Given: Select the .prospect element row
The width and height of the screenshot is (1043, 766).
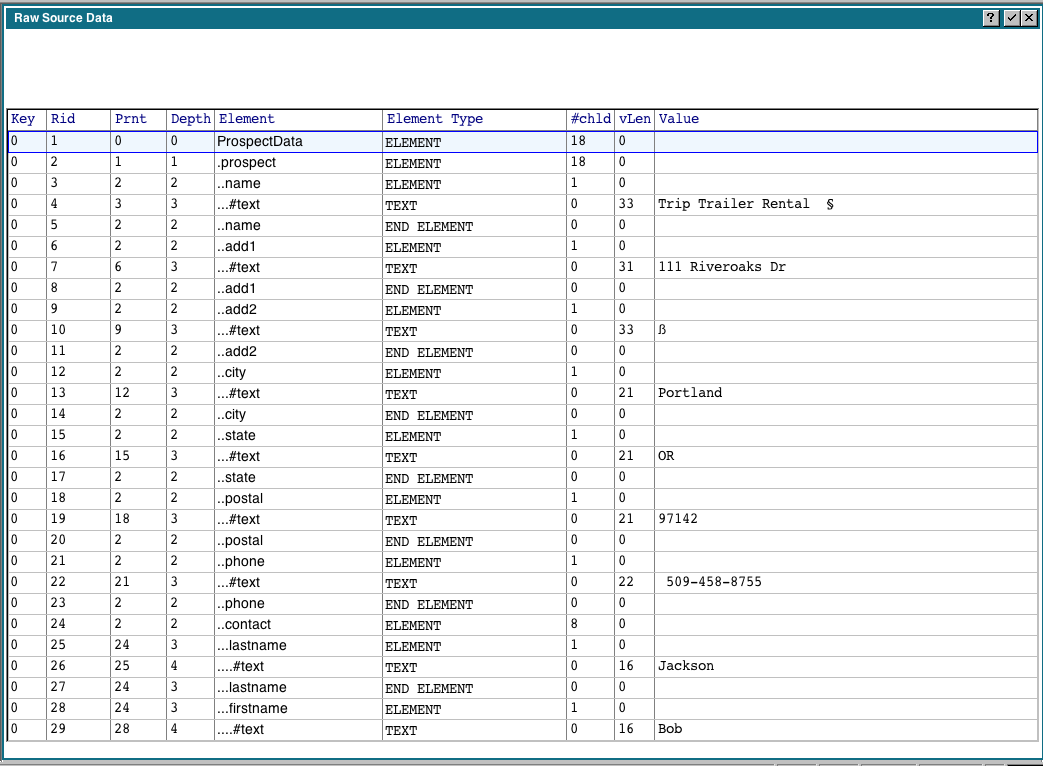Looking at the screenshot, I should pos(247,163).
